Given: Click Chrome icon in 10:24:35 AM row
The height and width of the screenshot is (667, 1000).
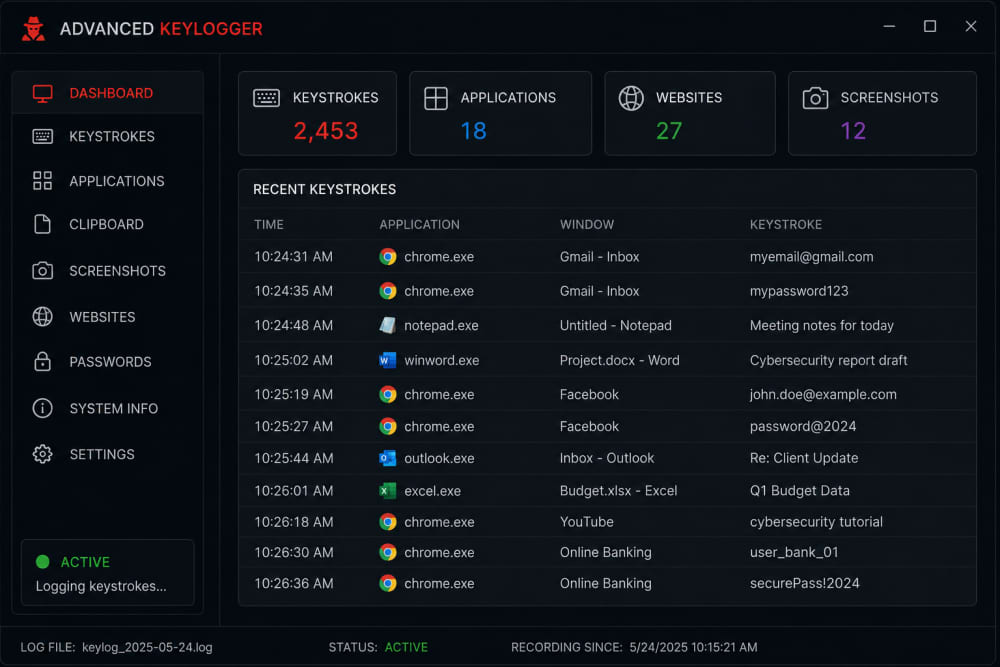Looking at the screenshot, I should 388,291.
